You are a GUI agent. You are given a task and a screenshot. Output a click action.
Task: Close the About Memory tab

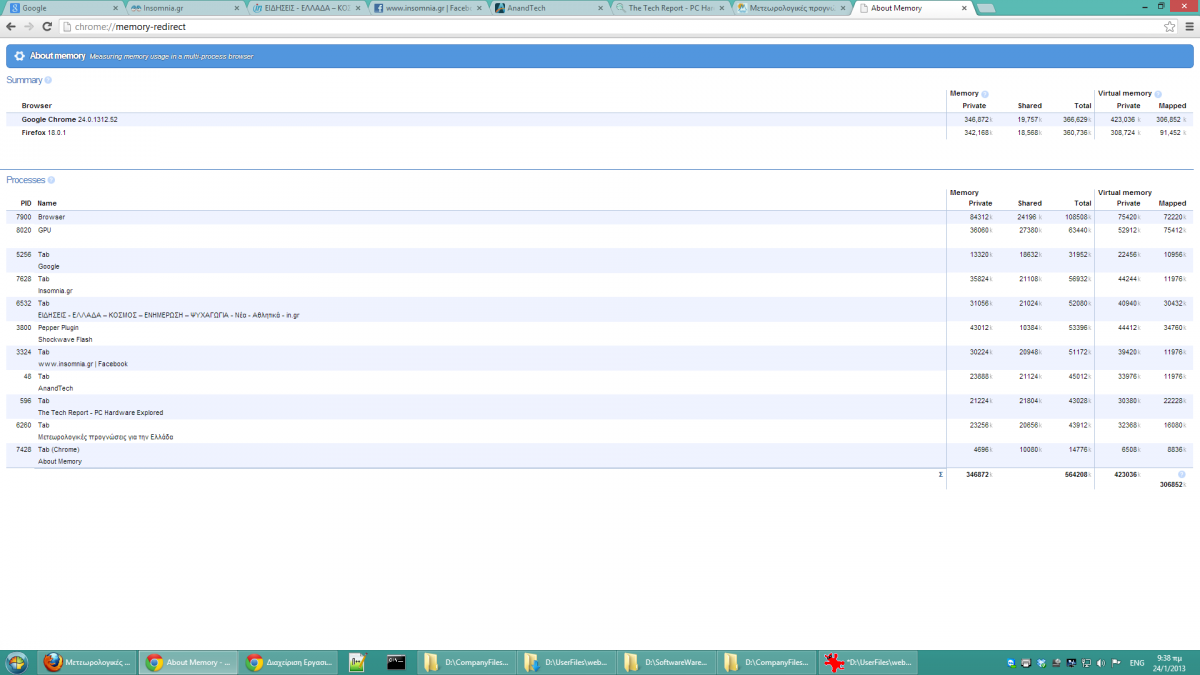[x=965, y=8]
